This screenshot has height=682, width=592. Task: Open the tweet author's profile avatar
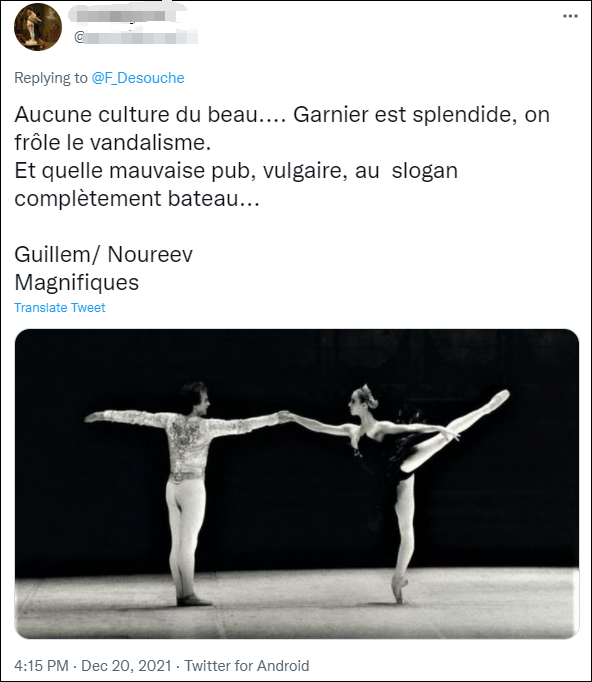click(38, 27)
